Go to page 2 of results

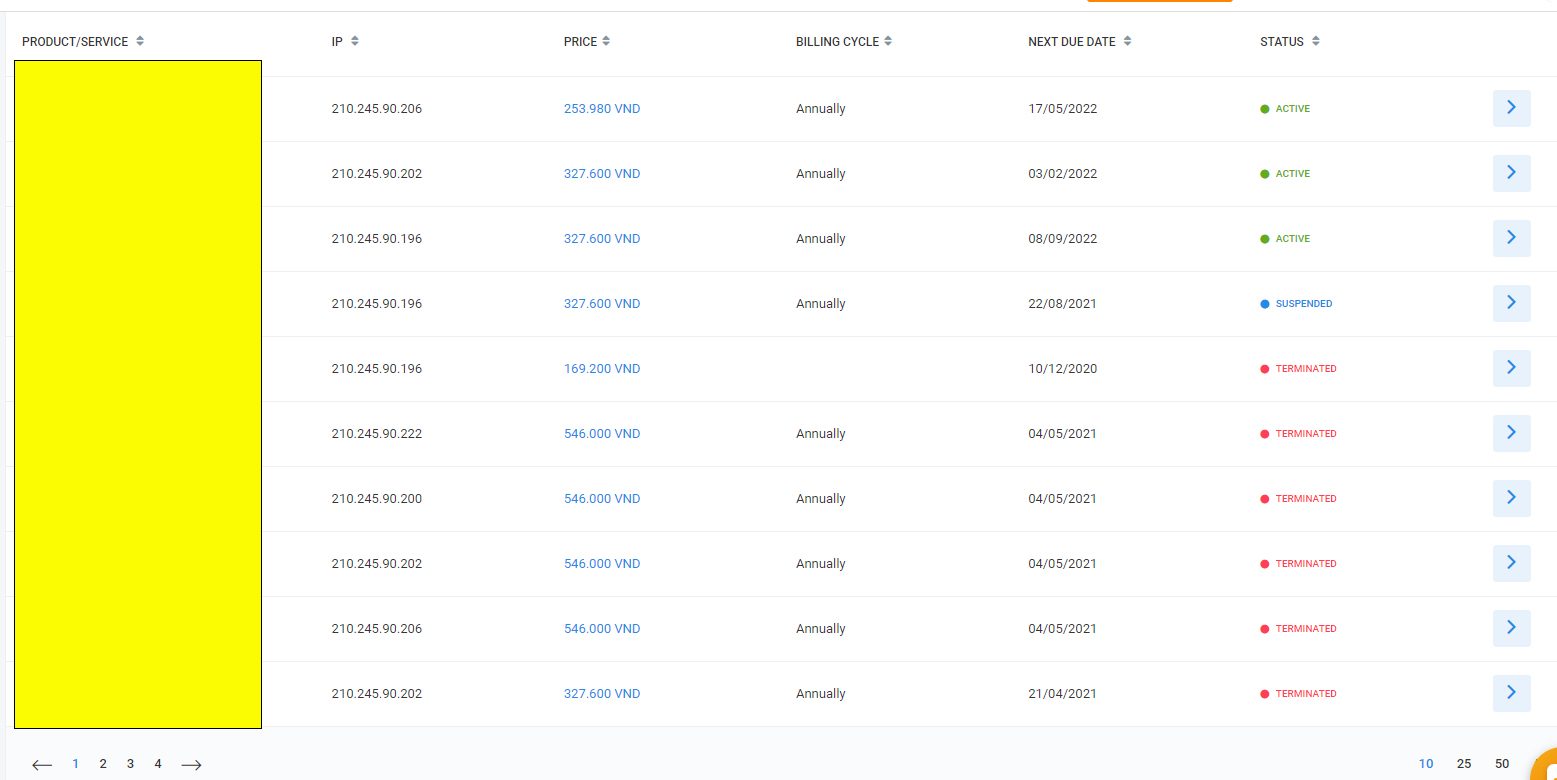click(103, 764)
